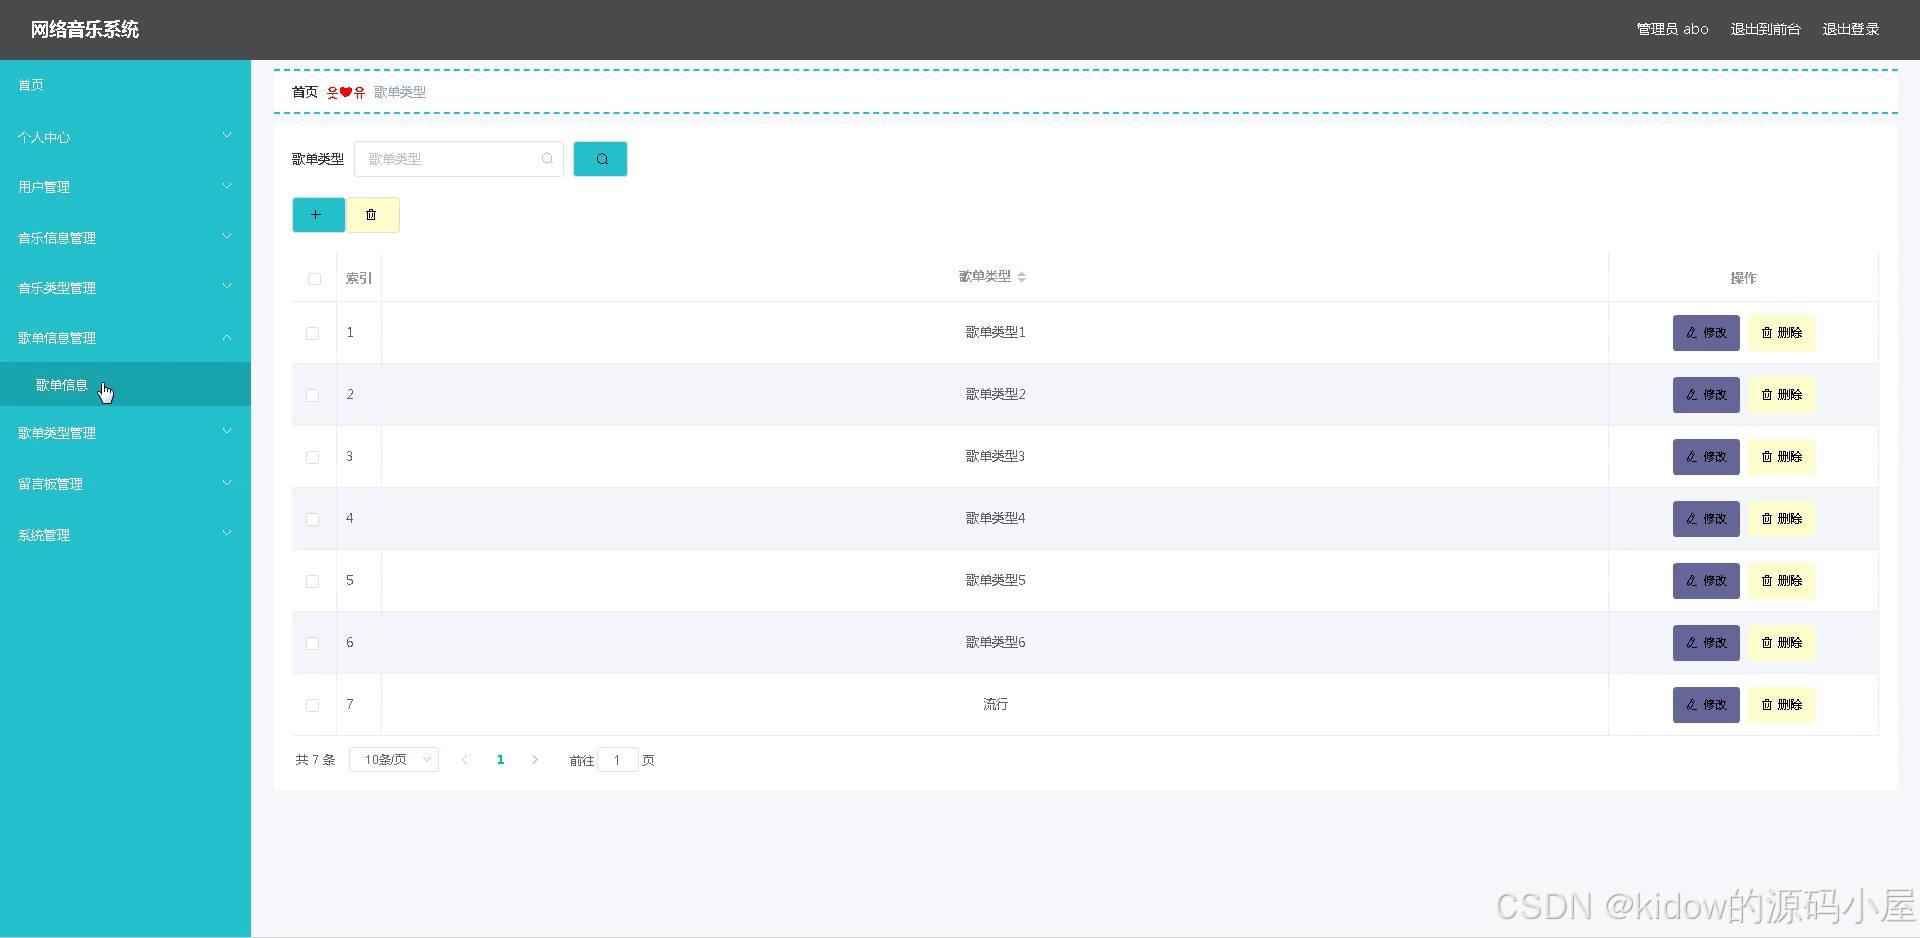
Task: Click the 共 7 条 total count
Action: 315,760
